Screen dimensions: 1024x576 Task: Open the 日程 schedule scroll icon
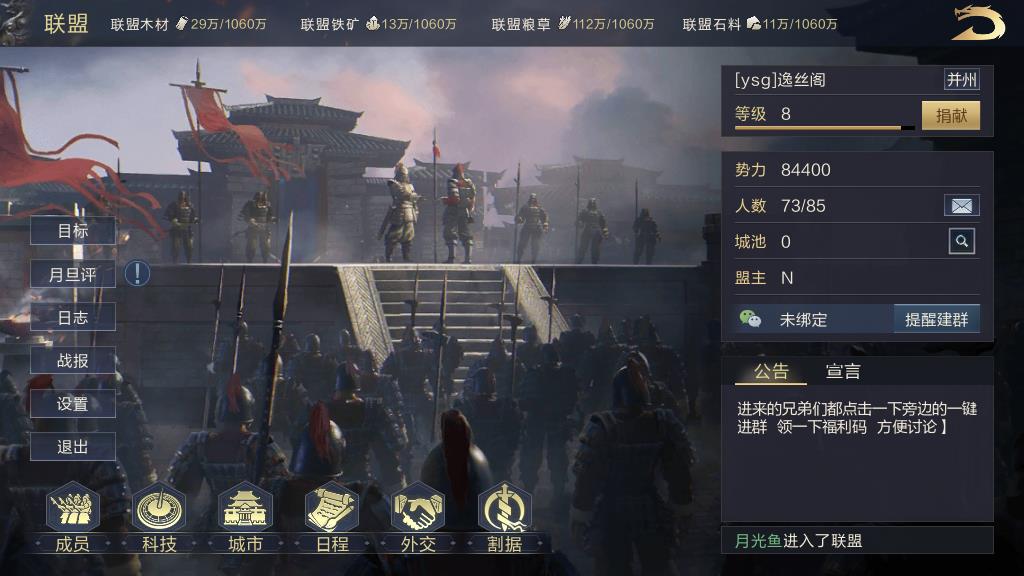tap(332, 509)
